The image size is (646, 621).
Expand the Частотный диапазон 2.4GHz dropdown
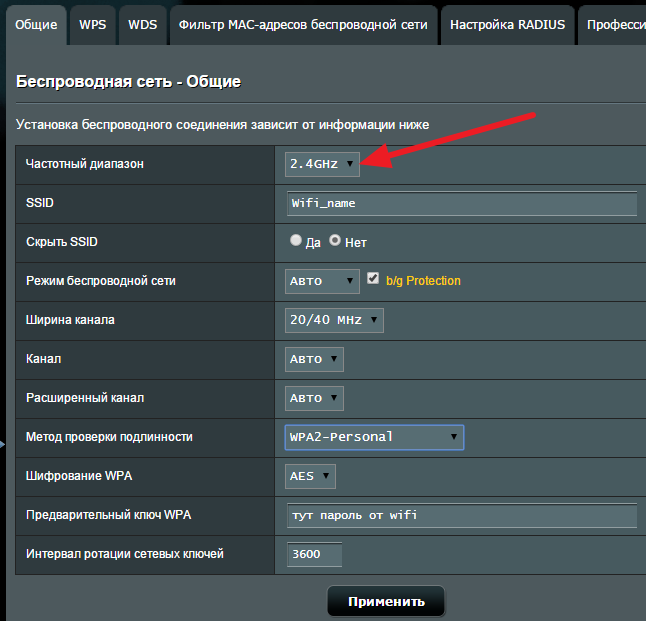click(x=321, y=163)
